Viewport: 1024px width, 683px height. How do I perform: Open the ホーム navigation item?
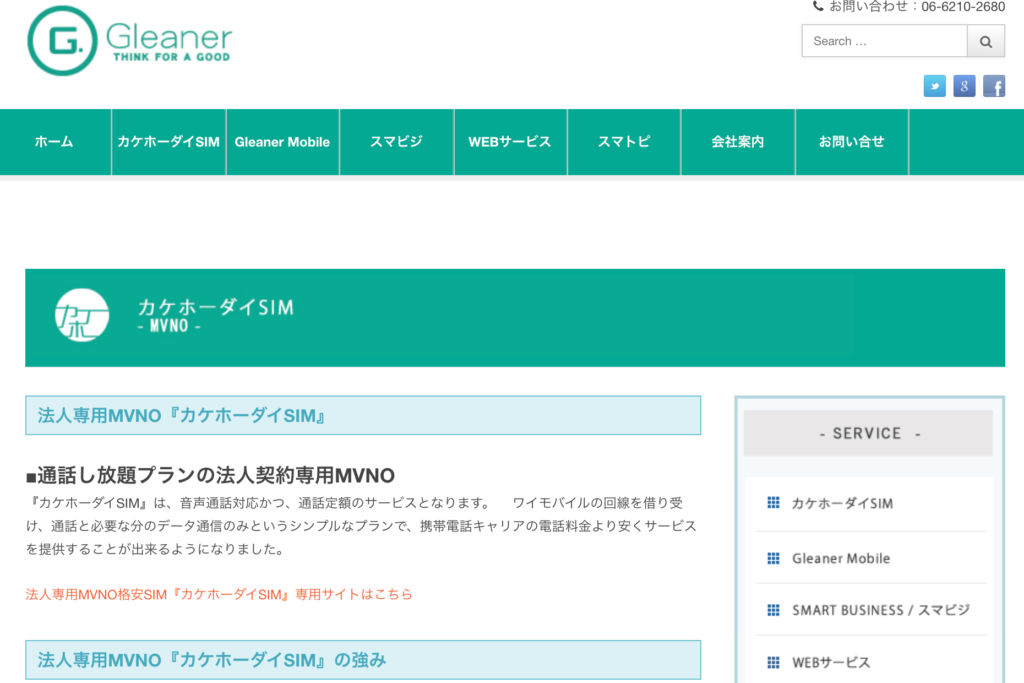point(54,142)
